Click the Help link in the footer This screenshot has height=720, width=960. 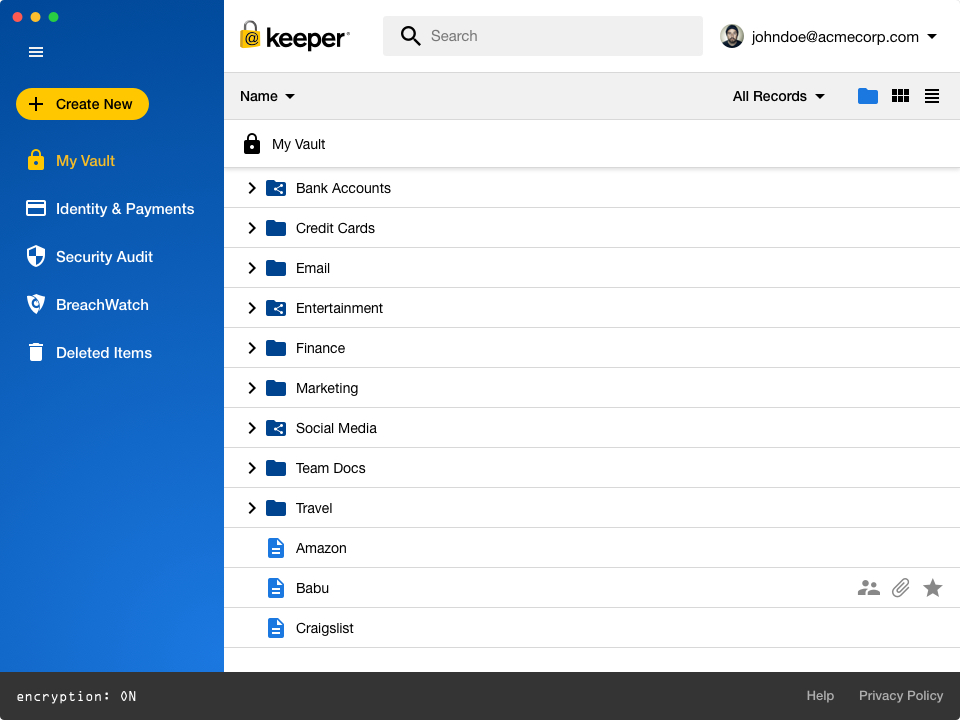coord(820,696)
